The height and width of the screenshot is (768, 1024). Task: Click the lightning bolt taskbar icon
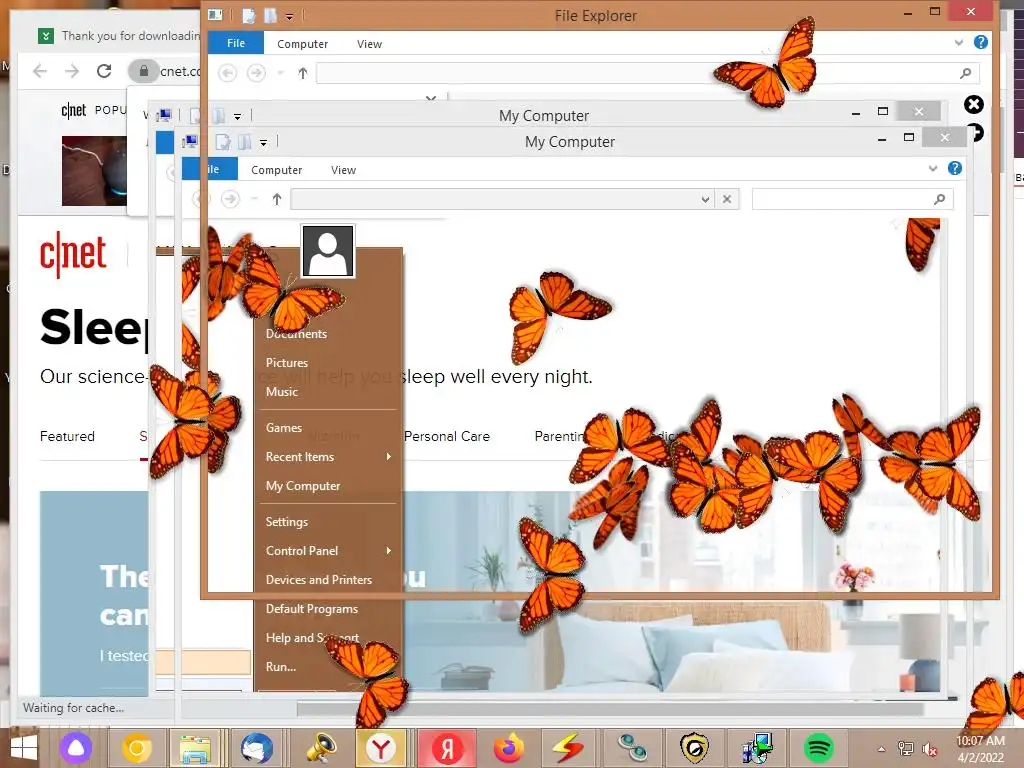tap(568, 748)
